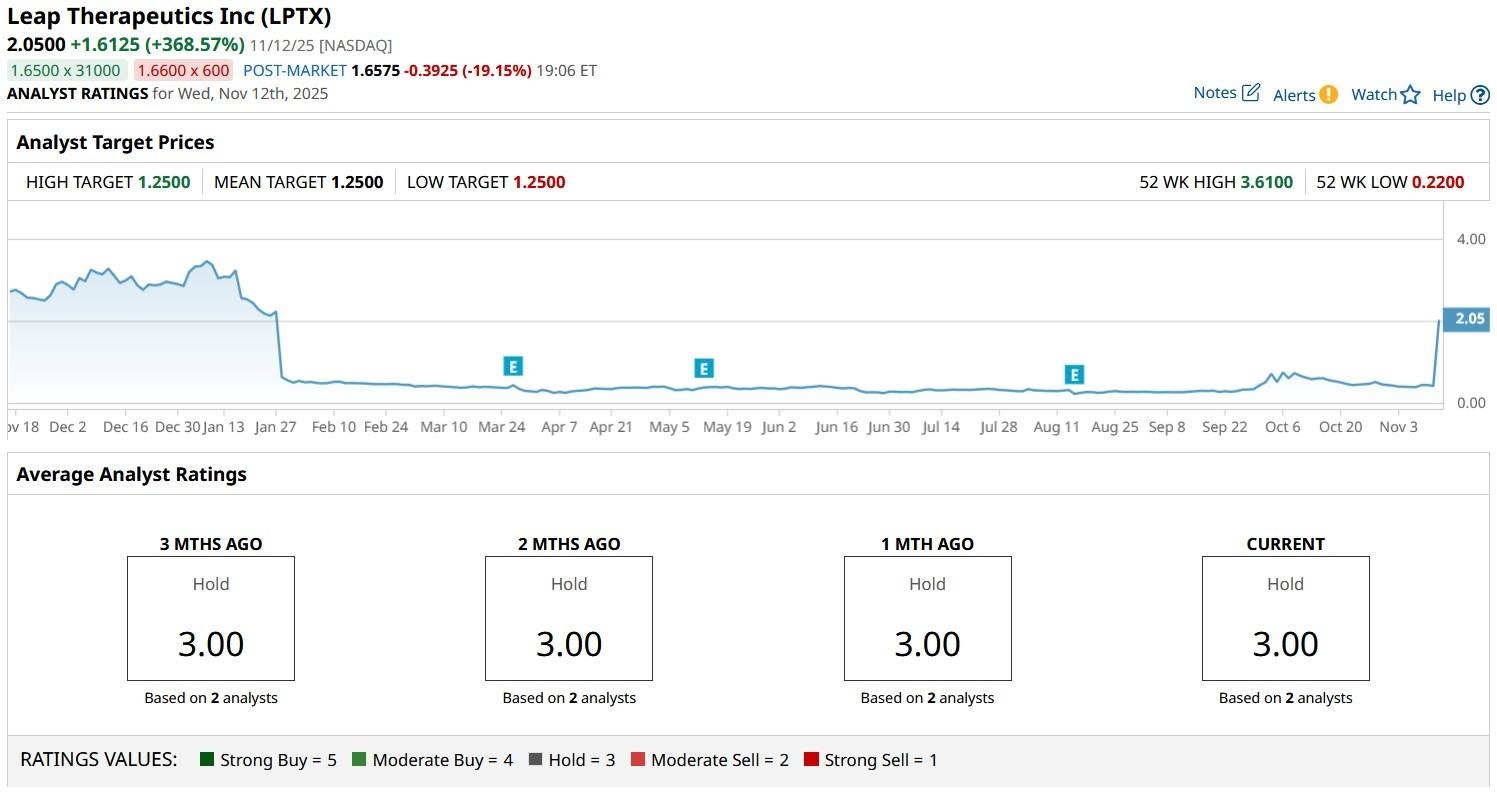Screen dimensions: 1497x793
Task: Click the Sep 22 date on chart axis
Action: pyautogui.click(x=1225, y=426)
